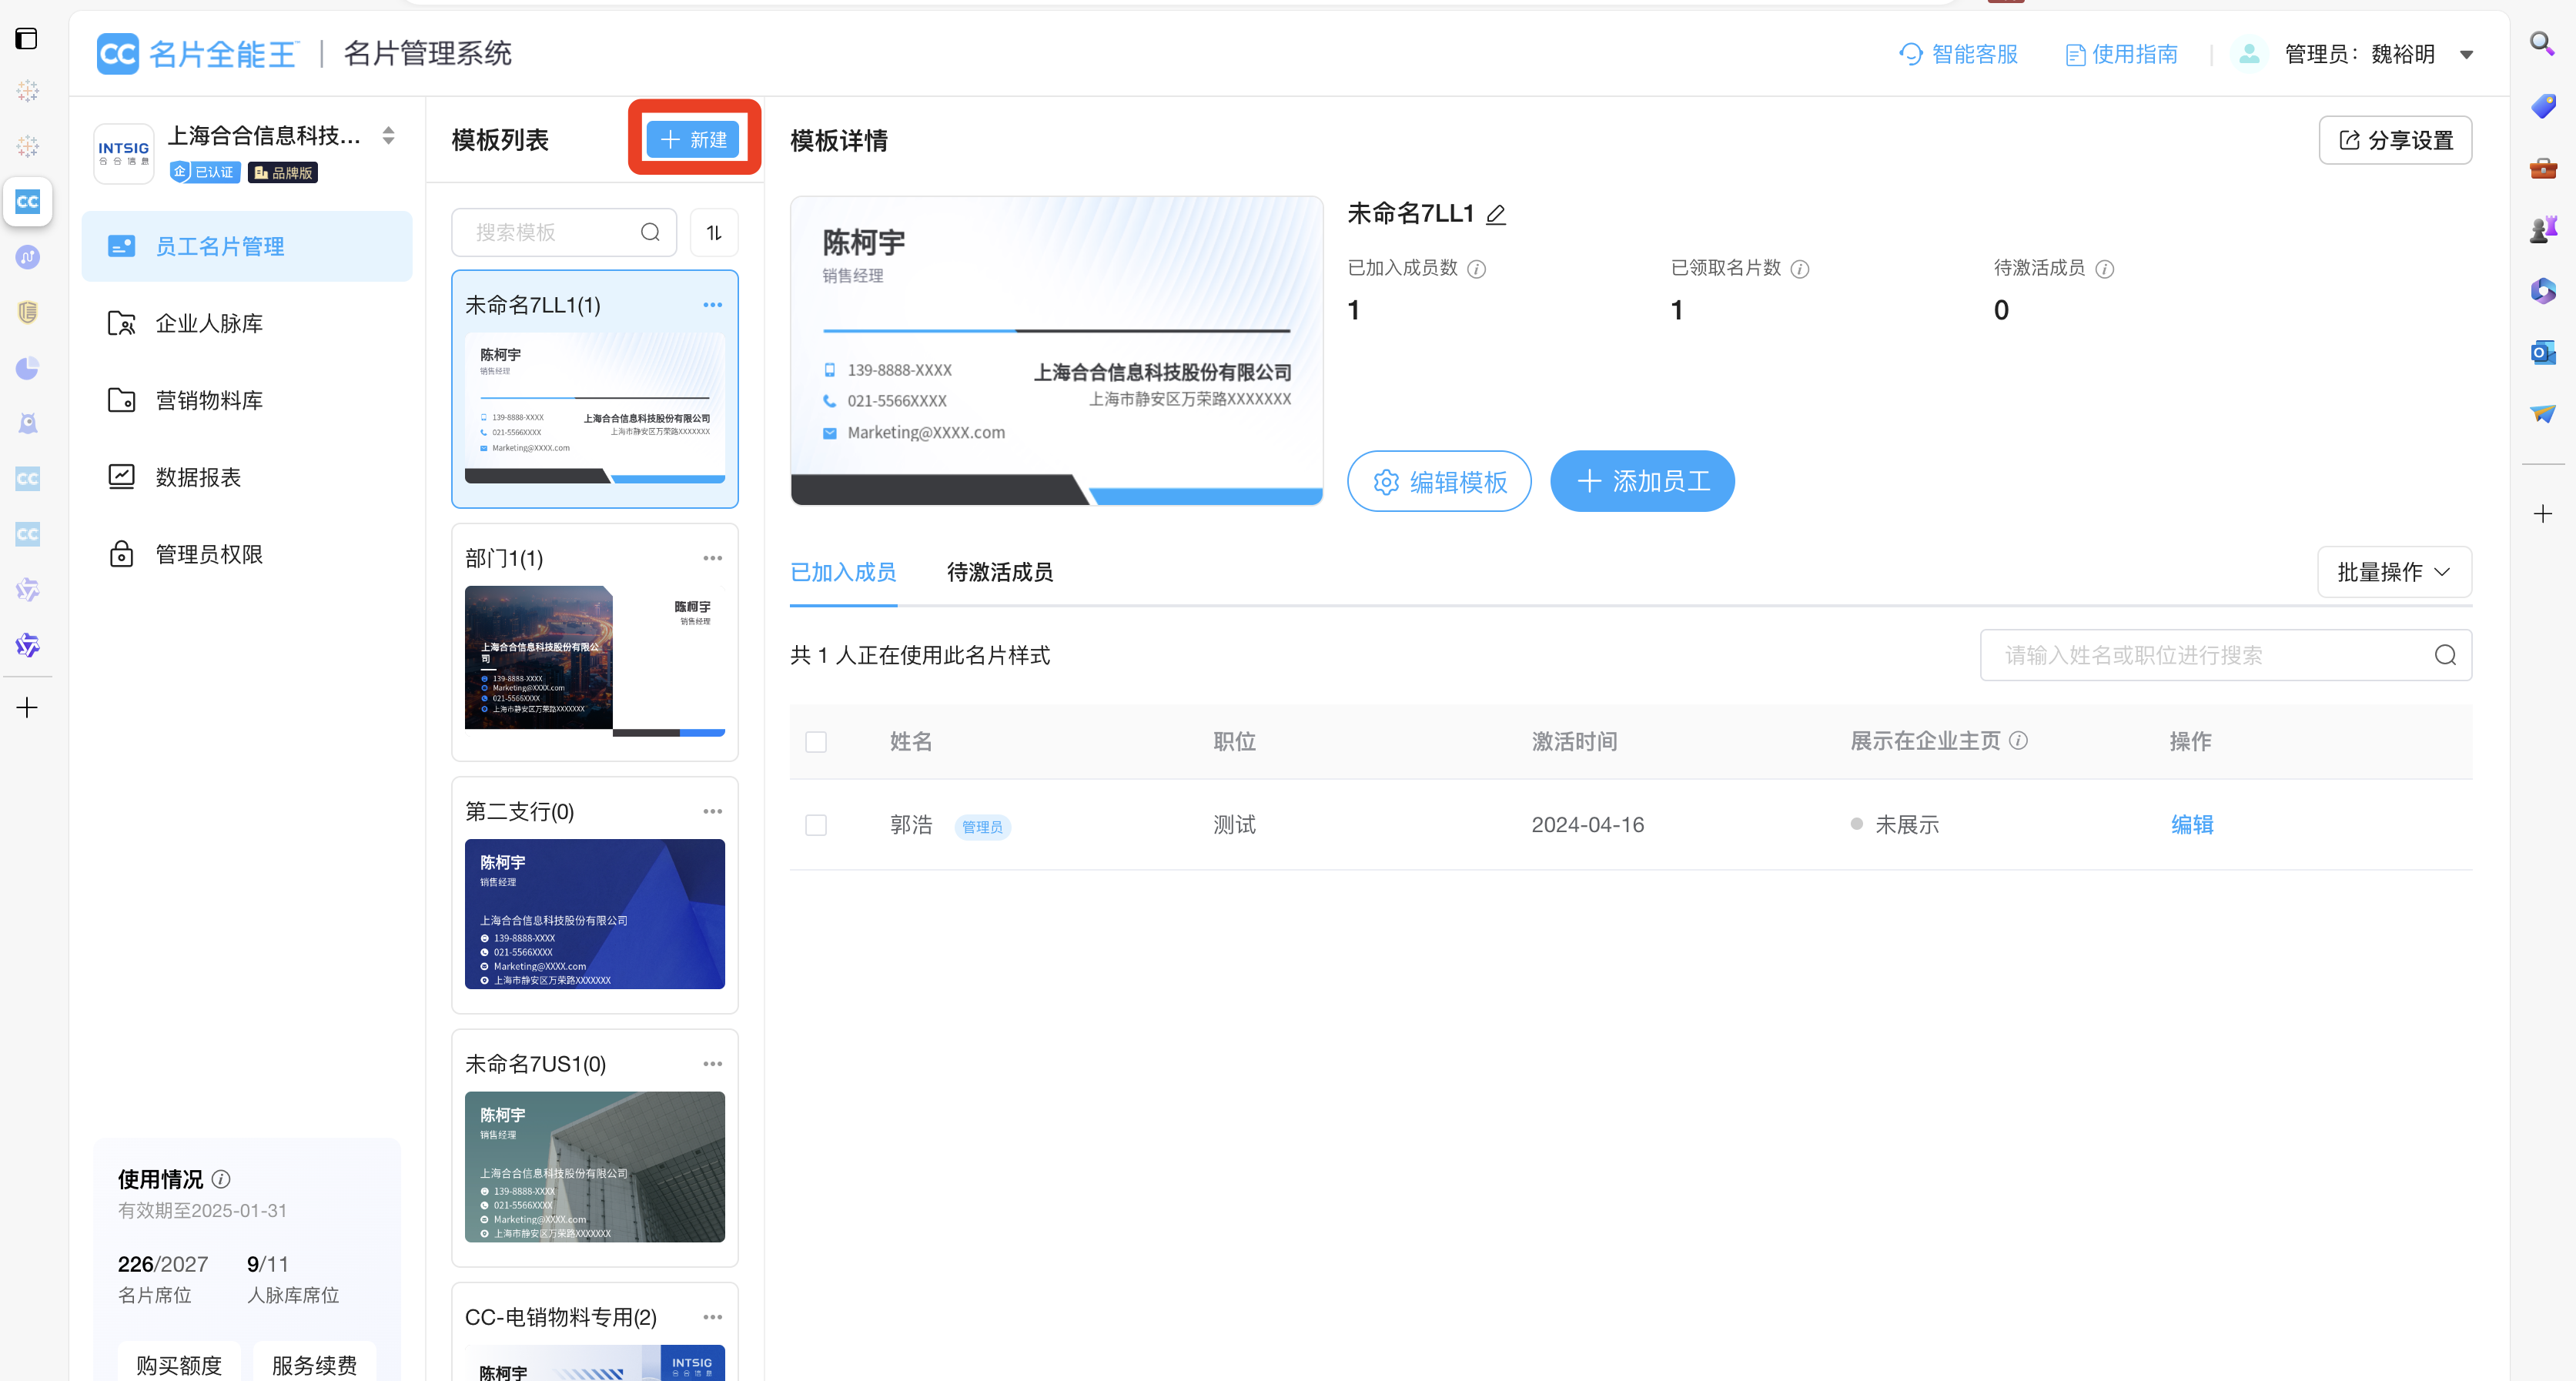Screen dimensions: 2576x1381
Task: Click the 分享设置 share settings button
Action: click(2396, 140)
